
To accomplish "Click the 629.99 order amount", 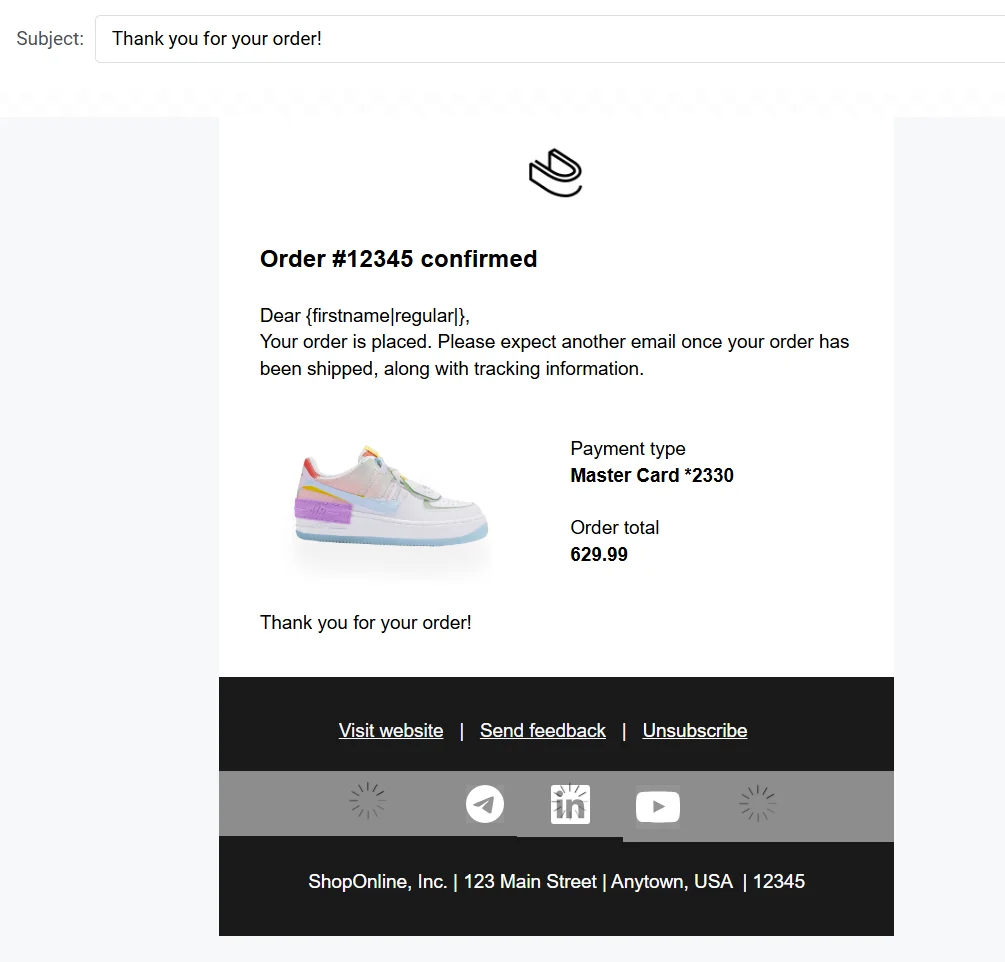I will (598, 554).
